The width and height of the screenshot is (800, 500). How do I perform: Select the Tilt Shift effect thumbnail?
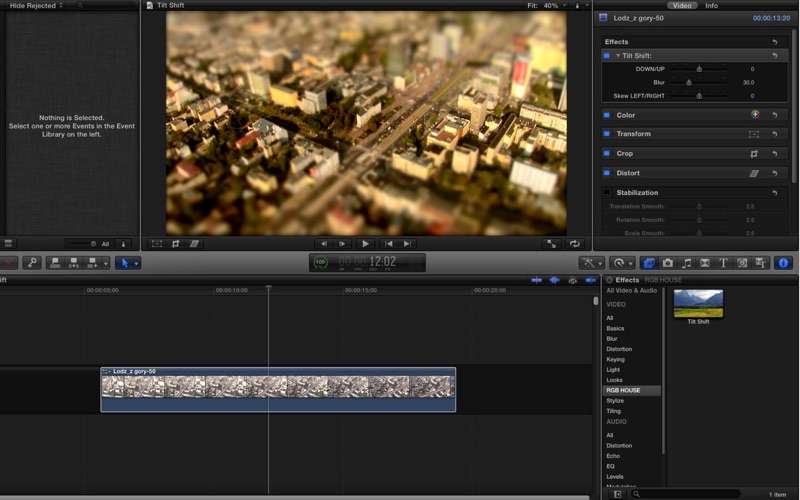tap(698, 303)
